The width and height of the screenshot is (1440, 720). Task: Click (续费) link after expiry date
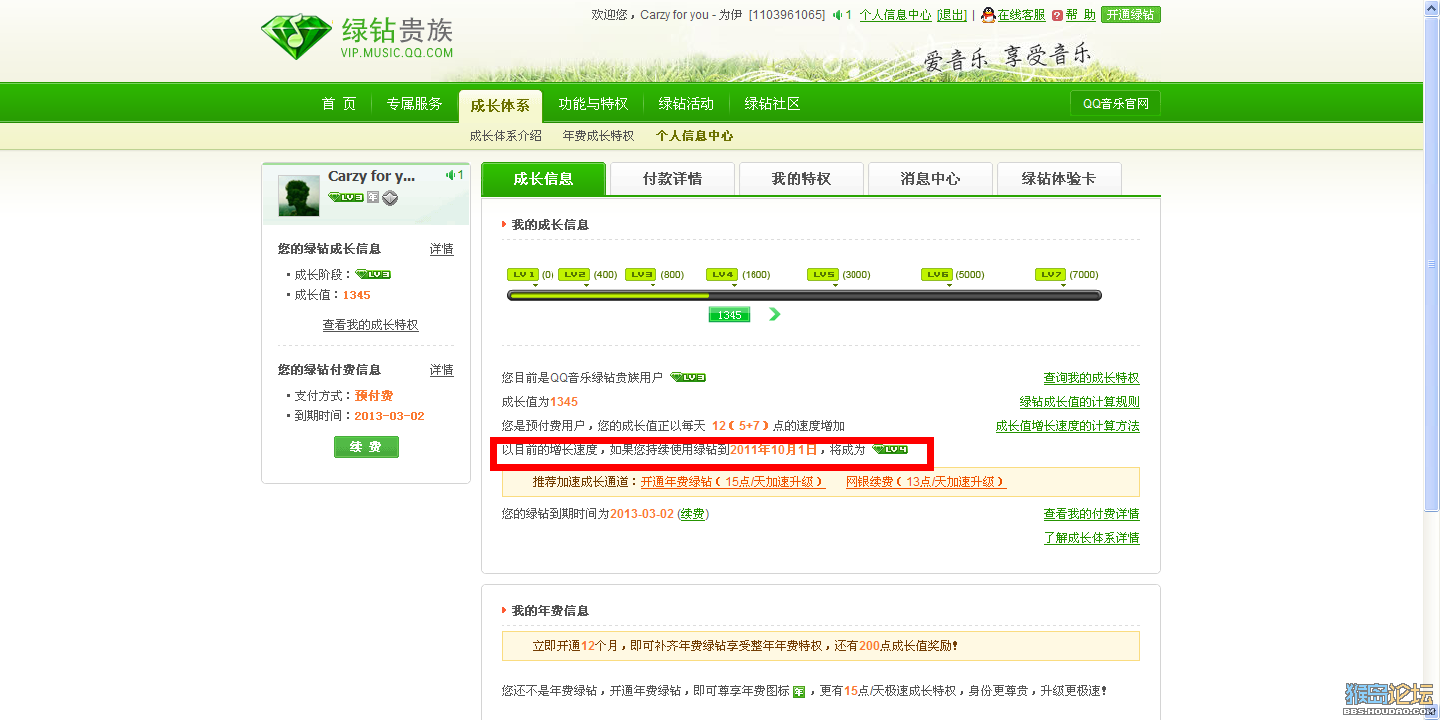[x=693, y=514]
